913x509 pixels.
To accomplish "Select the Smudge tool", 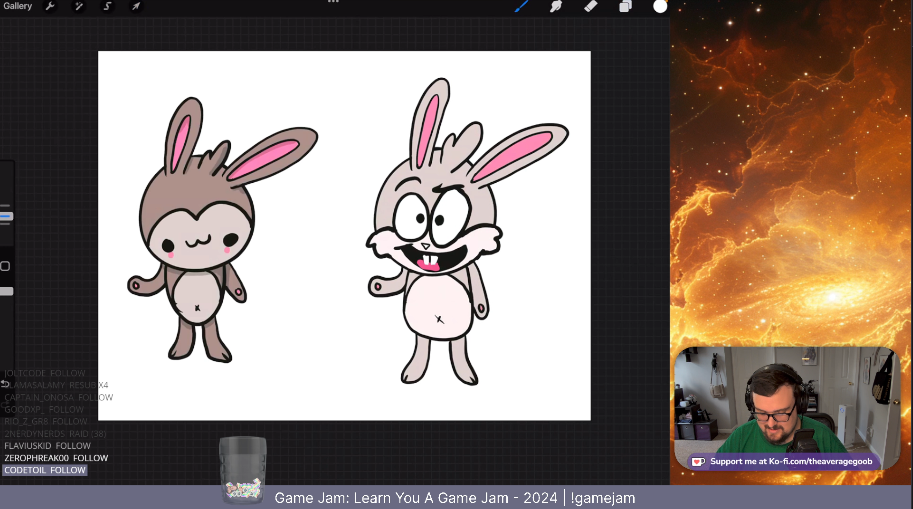I will point(556,6).
